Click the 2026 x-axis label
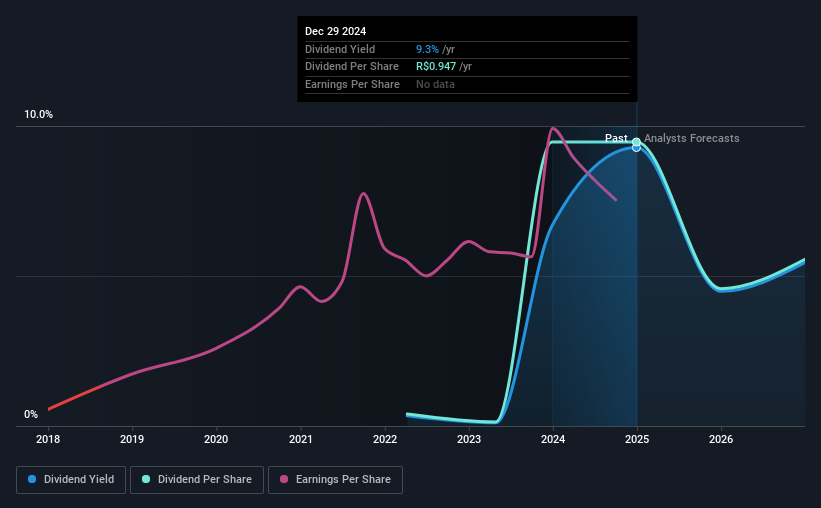 tap(721, 439)
